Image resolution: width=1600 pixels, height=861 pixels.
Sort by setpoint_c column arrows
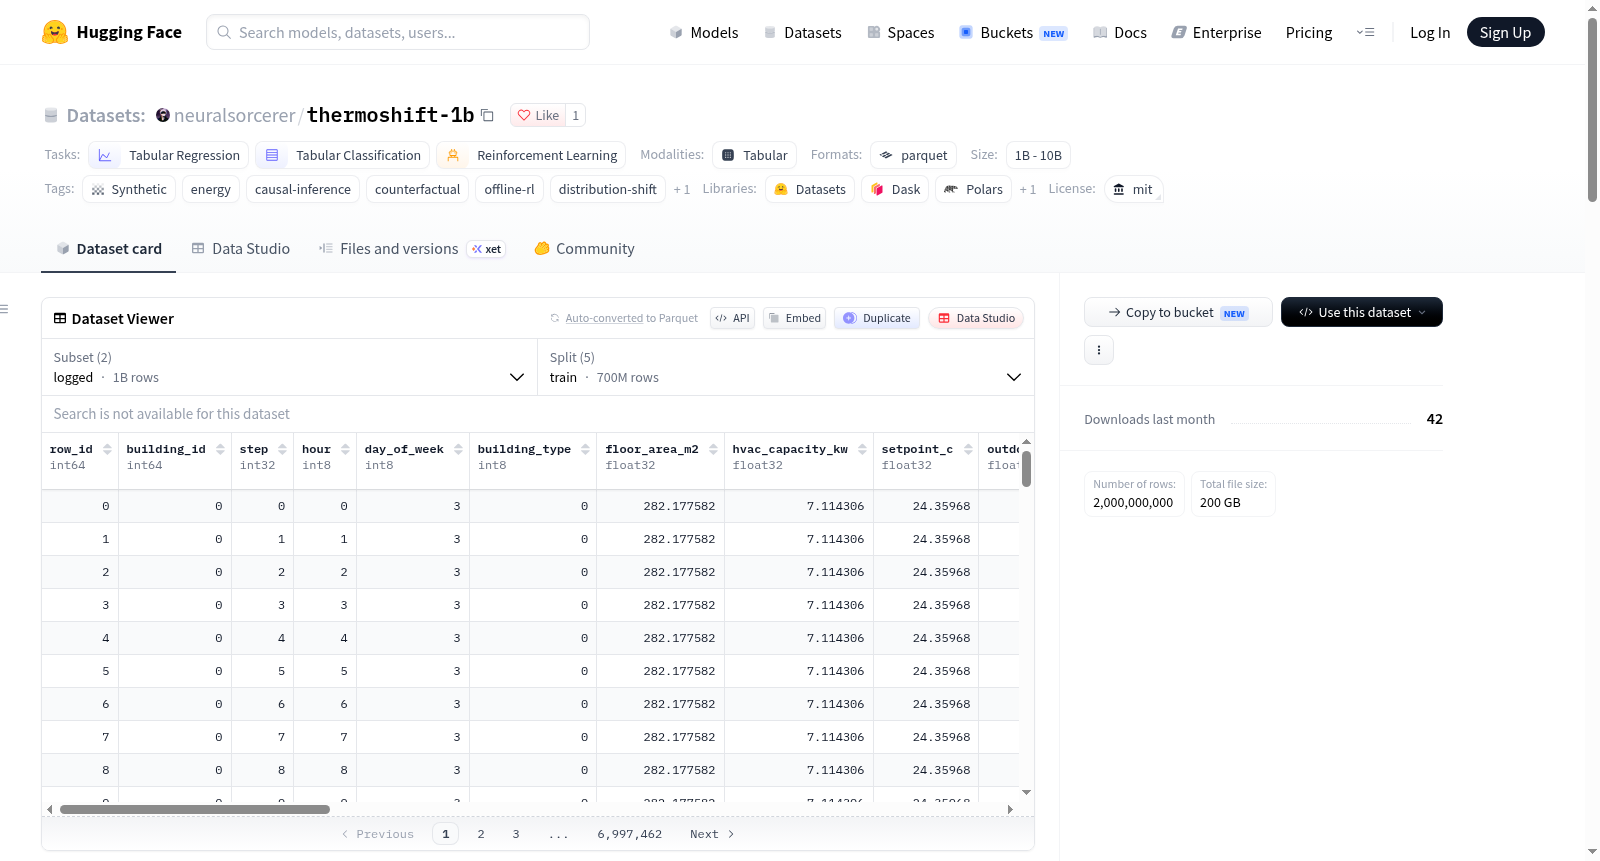[x=968, y=449]
